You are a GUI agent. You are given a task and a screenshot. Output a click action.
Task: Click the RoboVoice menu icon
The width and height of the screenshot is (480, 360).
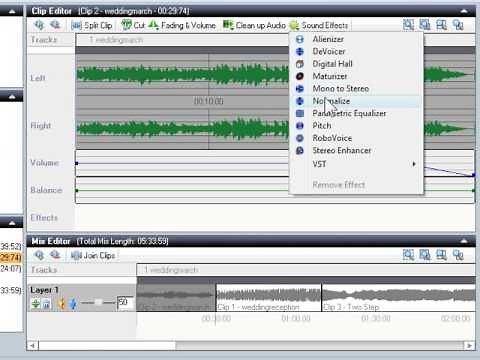coord(300,138)
